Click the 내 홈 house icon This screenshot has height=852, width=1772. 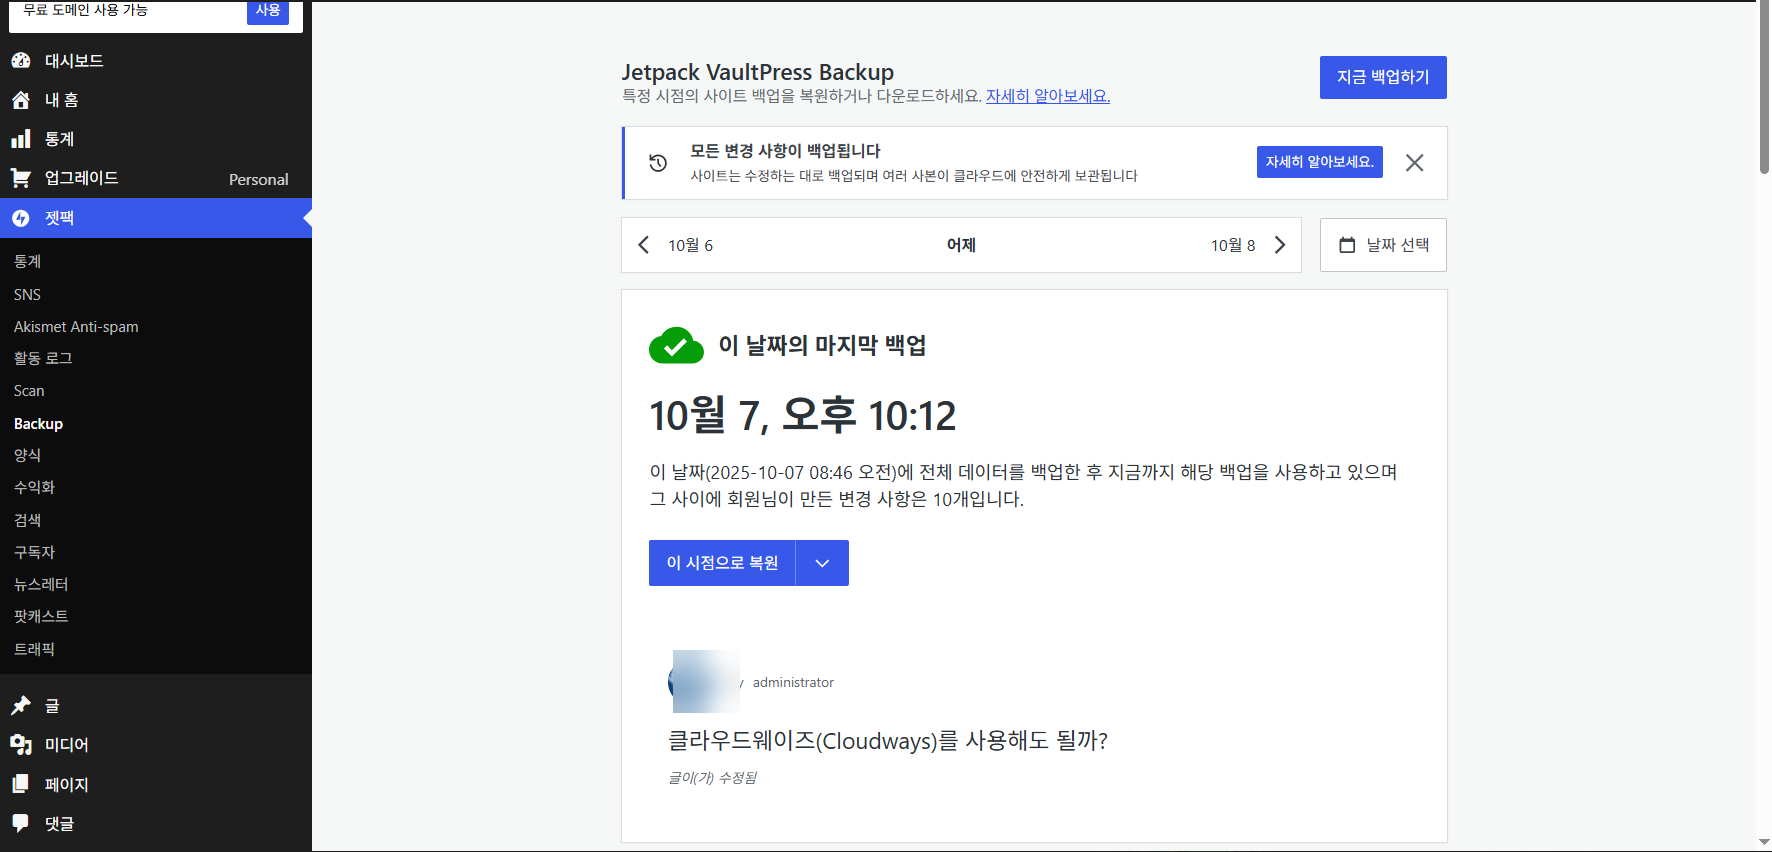click(21, 100)
